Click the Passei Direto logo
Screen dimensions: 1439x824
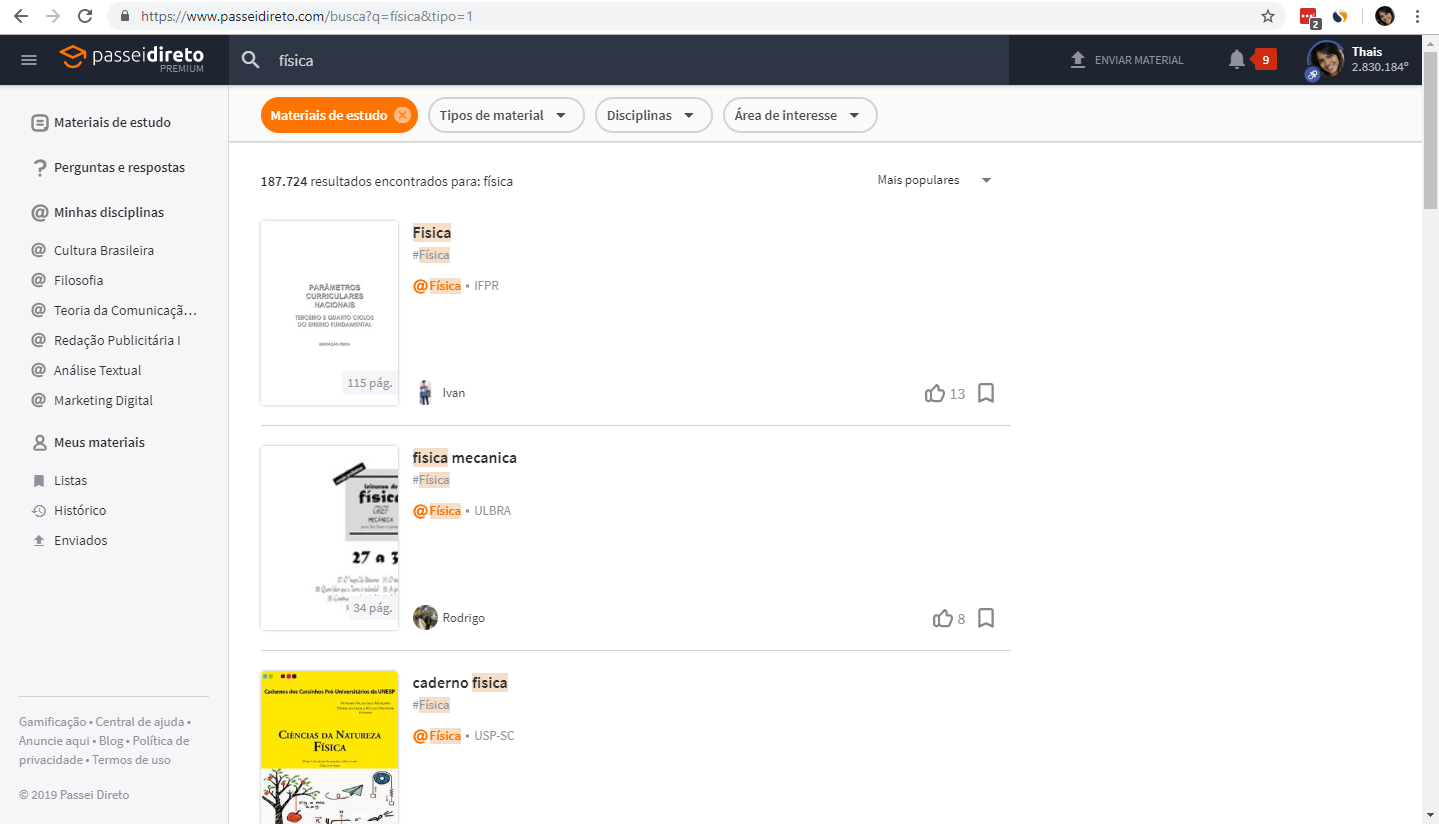132,58
